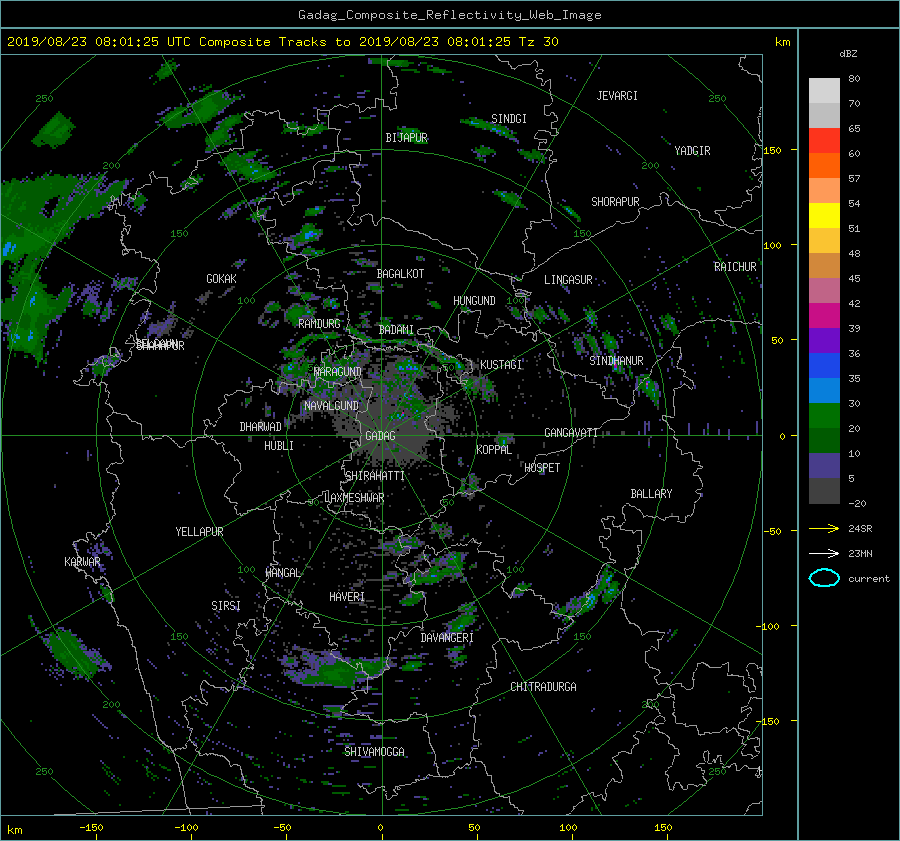Select the magenta 42 dBZ legend swatch
The width and height of the screenshot is (900, 841).
[824, 315]
